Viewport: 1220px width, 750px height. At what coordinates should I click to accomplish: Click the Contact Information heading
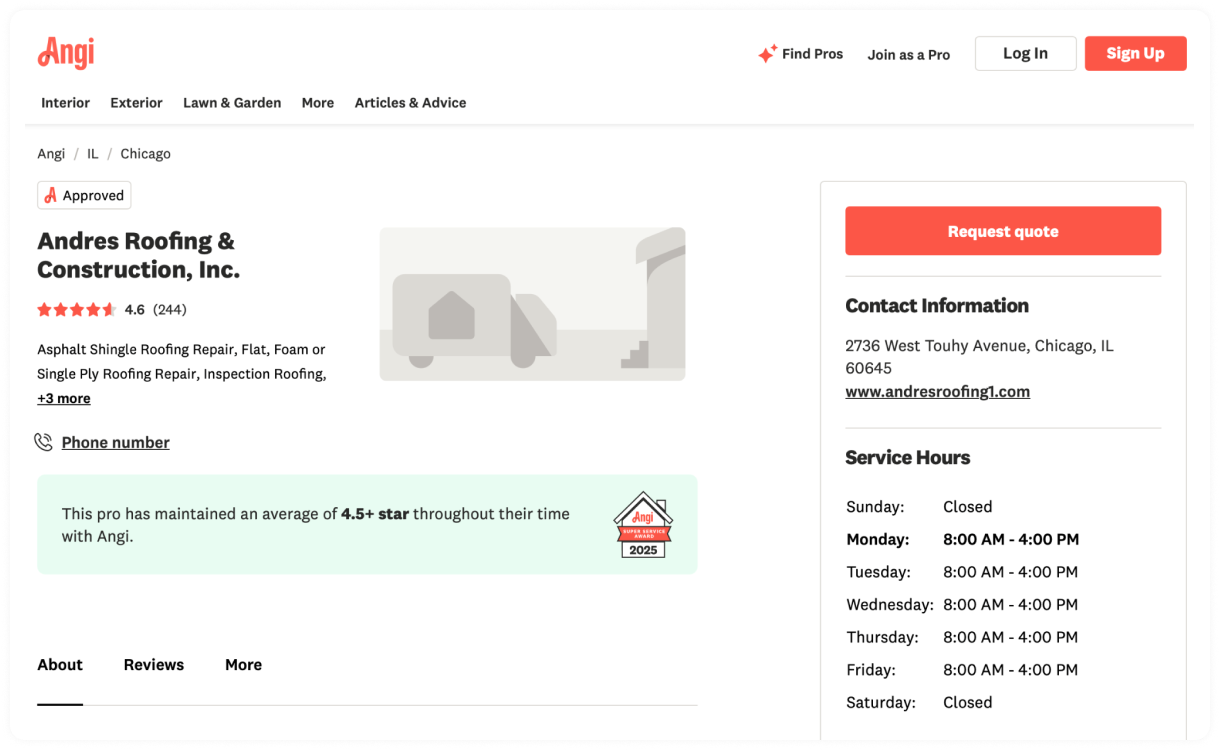tap(937, 306)
